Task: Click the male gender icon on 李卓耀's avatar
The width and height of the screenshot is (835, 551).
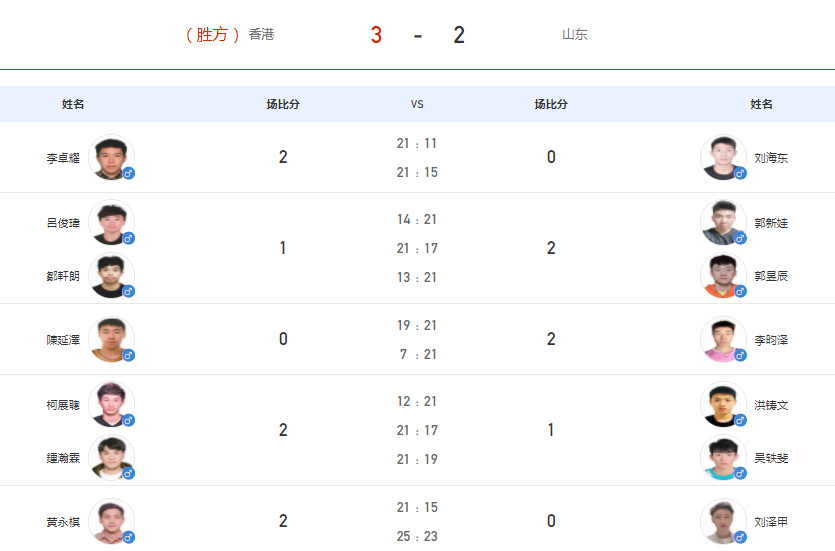Action: (128, 174)
